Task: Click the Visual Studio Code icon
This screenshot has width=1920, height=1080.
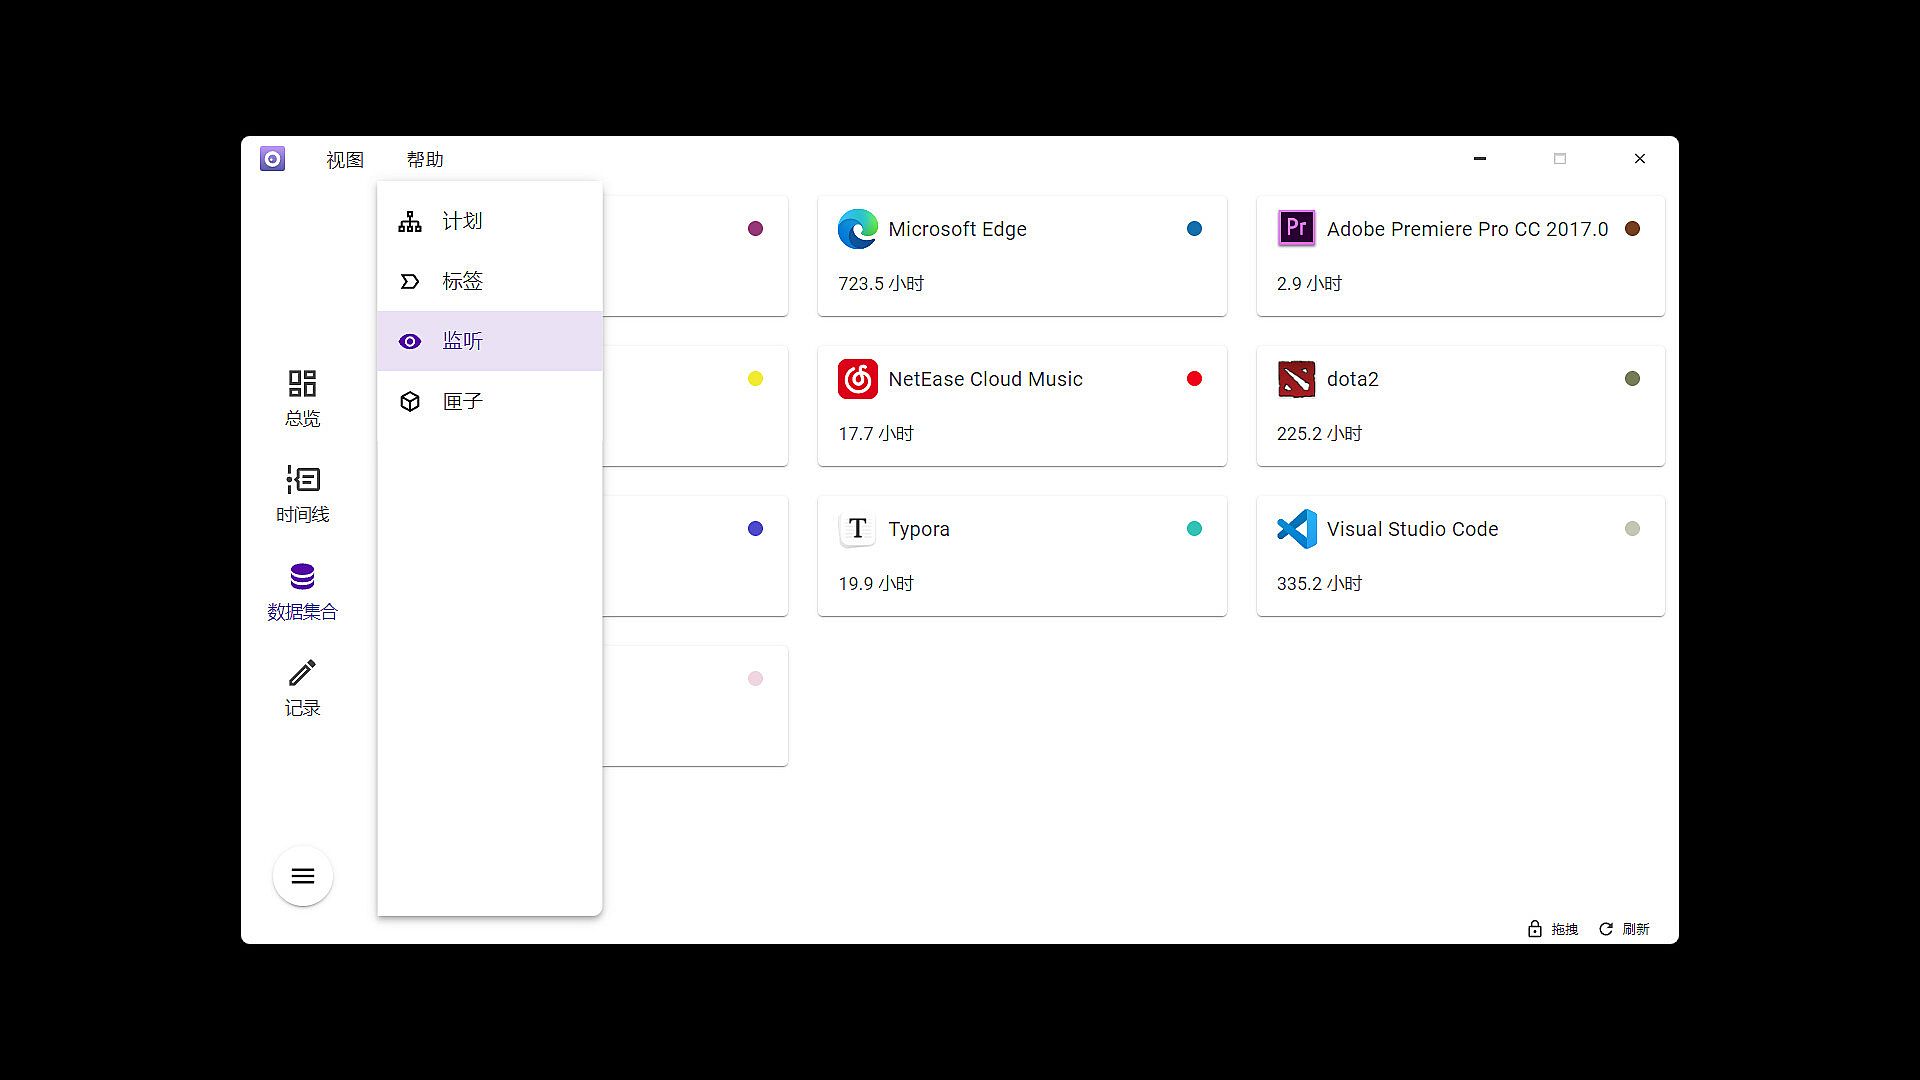Action: click(1296, 529)
